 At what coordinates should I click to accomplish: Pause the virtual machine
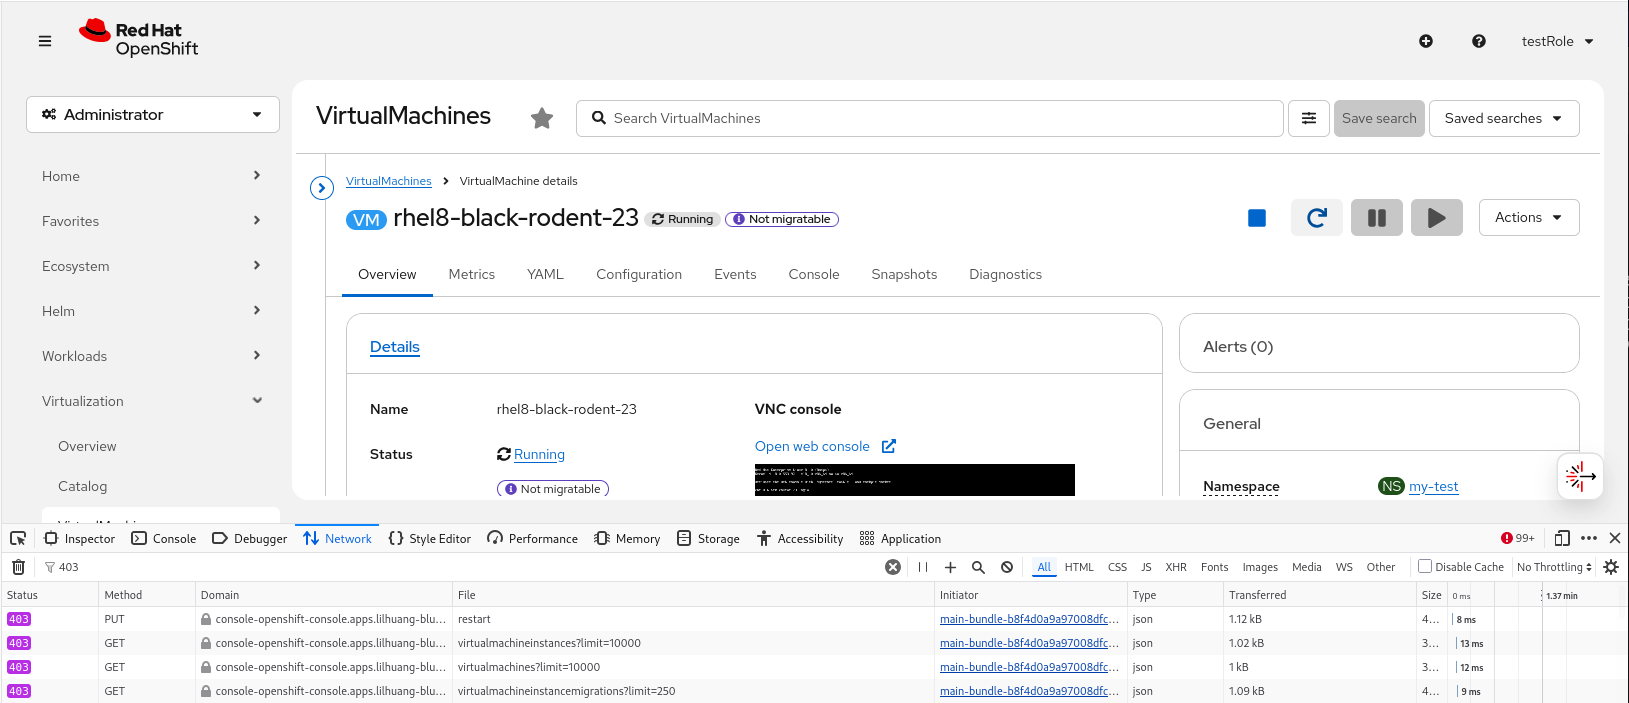[1377, 218]
